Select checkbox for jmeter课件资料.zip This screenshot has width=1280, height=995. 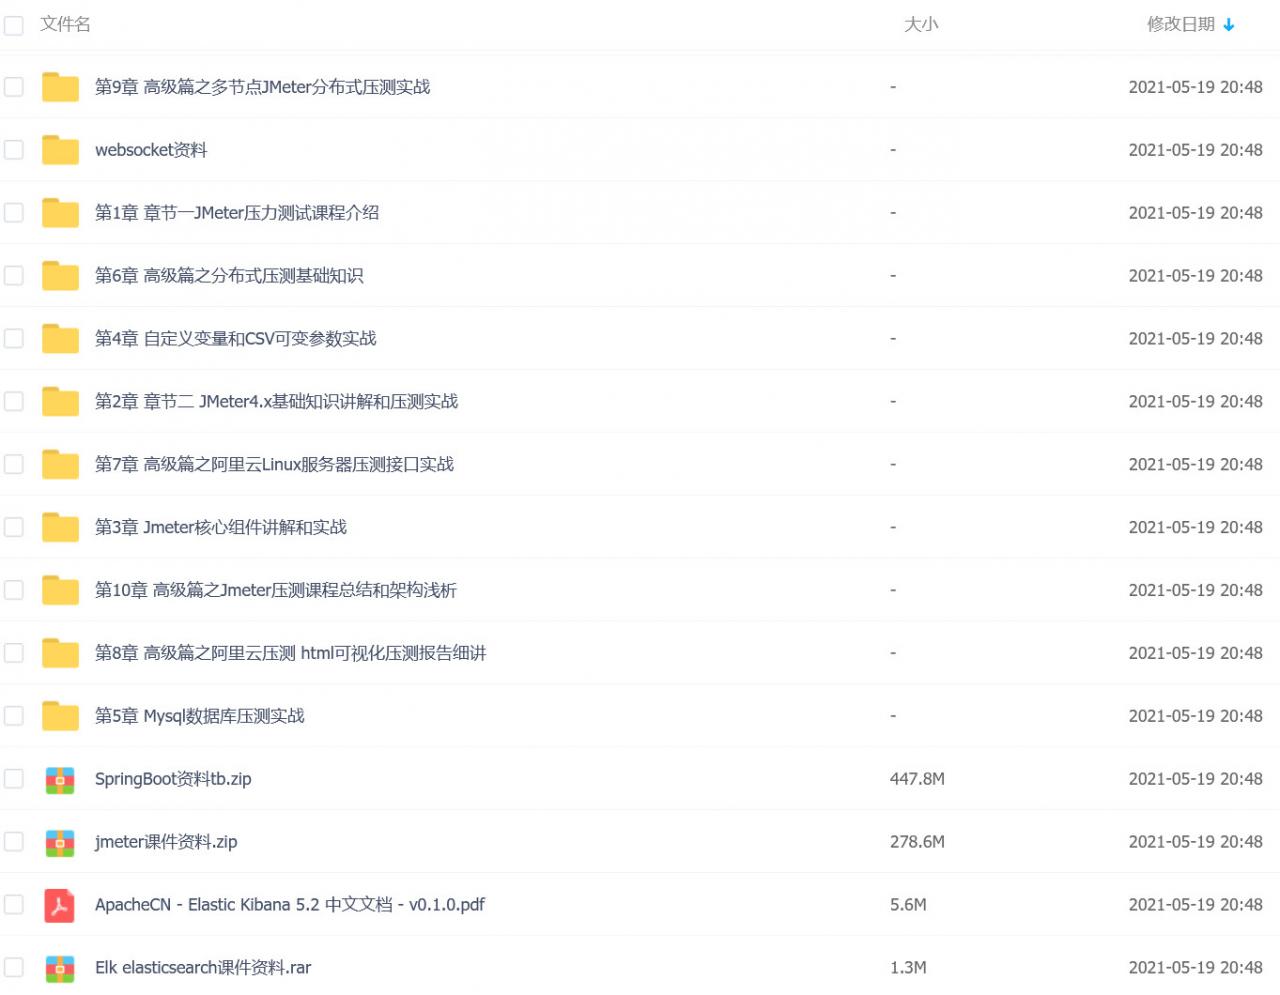(13, 842)
